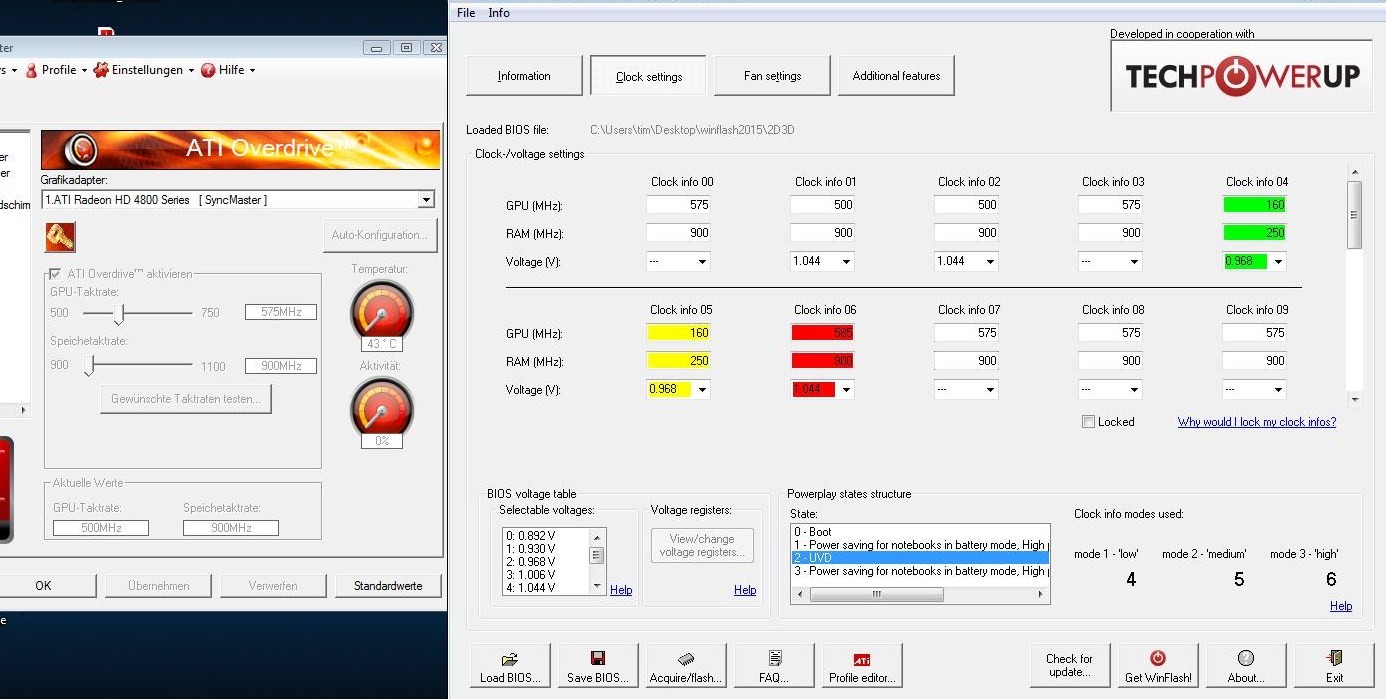
Task: Open the Info menu
Action: [499, 13]
